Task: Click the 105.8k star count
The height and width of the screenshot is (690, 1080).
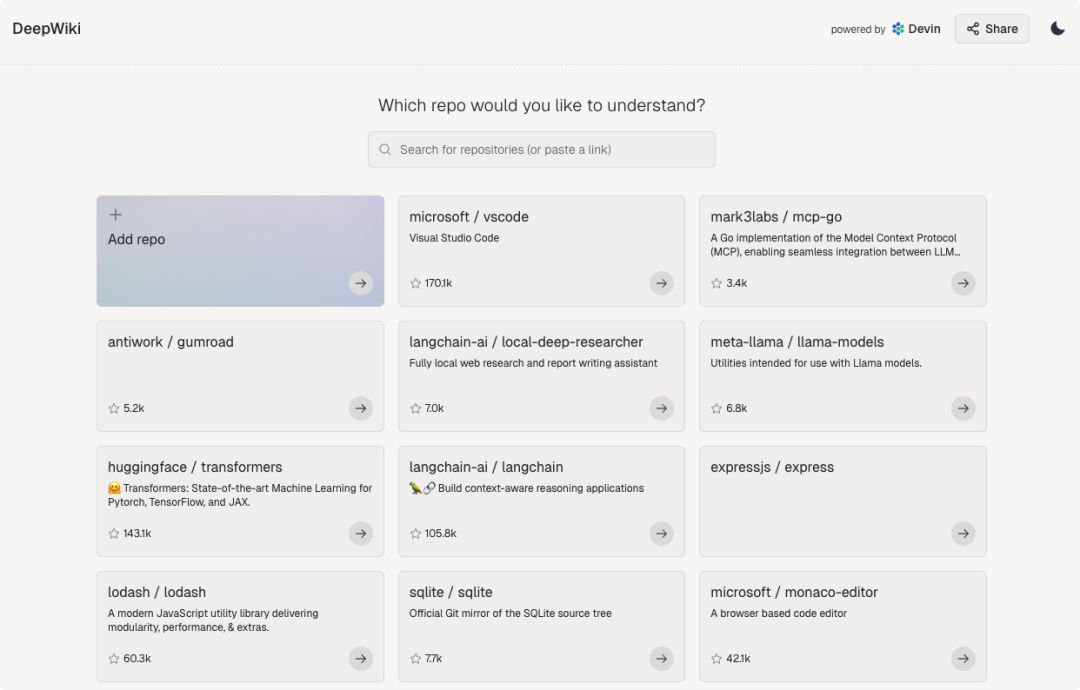Action: point(440,534)
